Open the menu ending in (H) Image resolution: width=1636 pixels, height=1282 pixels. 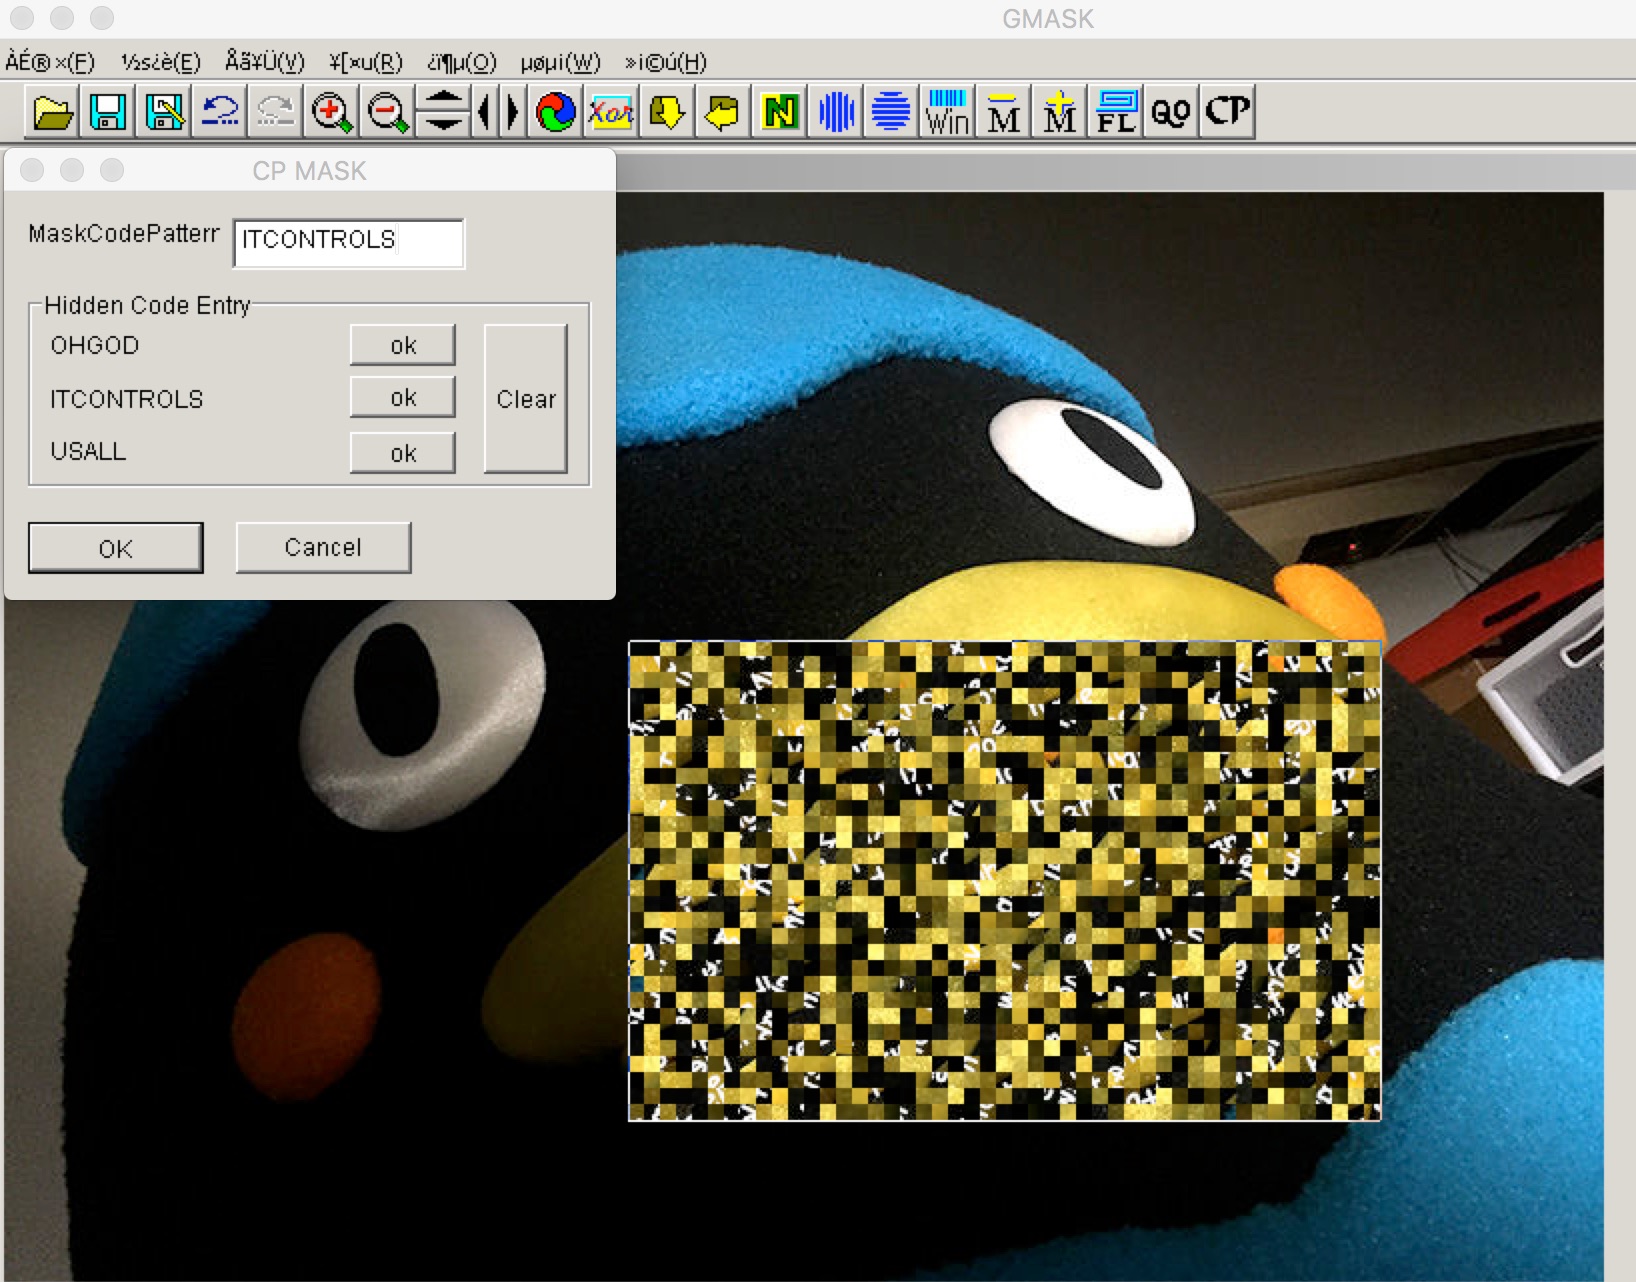666,62
